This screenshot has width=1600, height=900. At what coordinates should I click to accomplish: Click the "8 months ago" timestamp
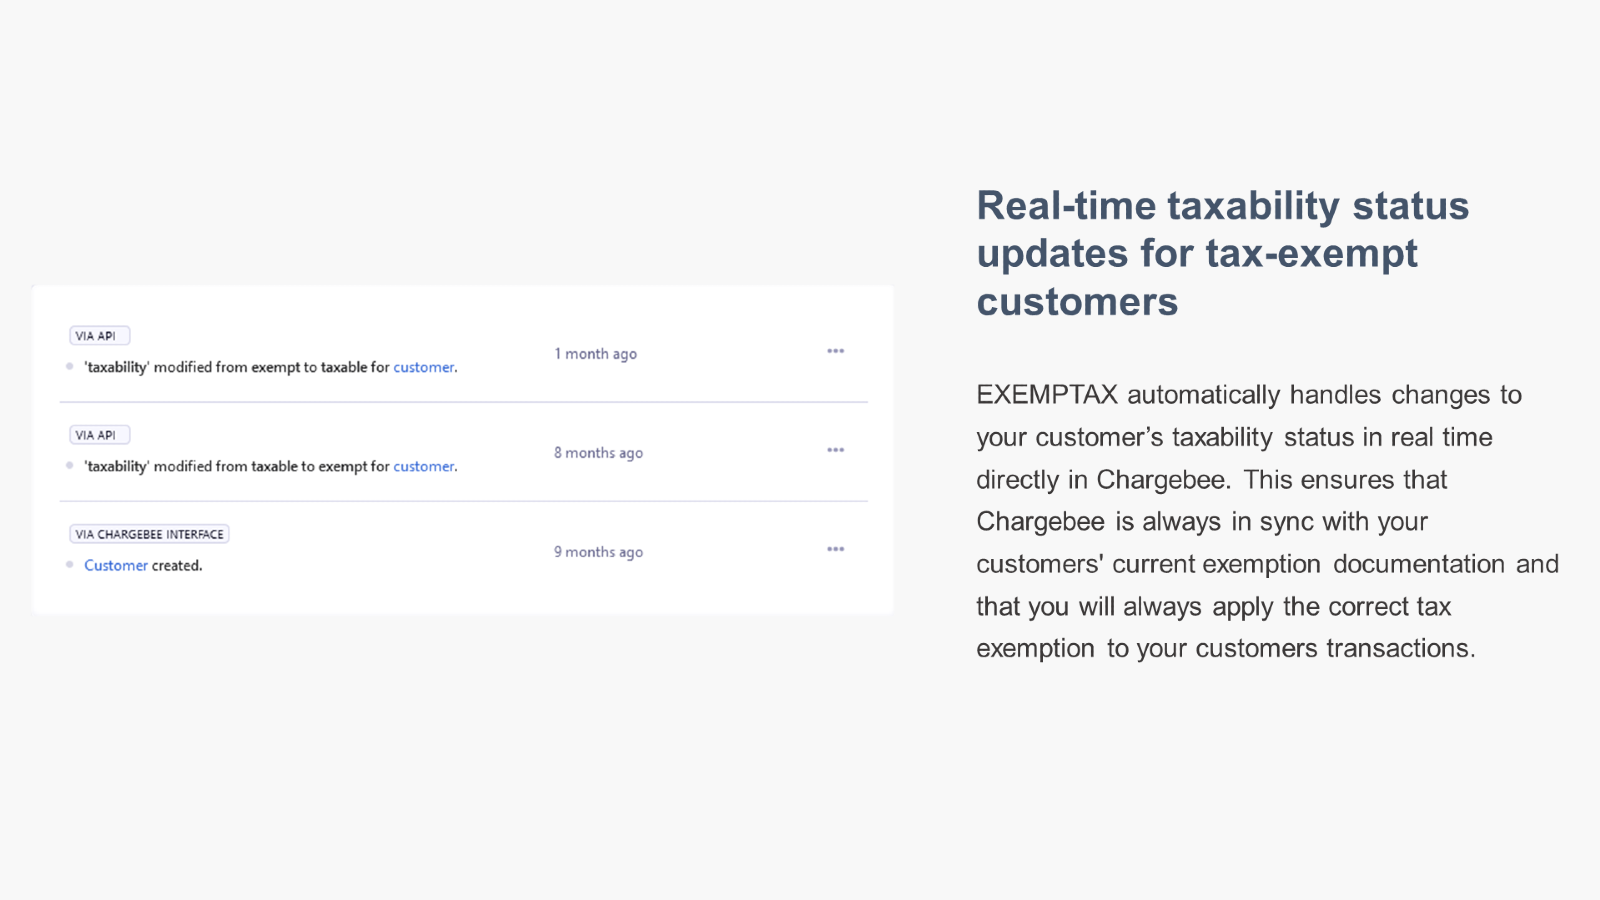(599, 453)
